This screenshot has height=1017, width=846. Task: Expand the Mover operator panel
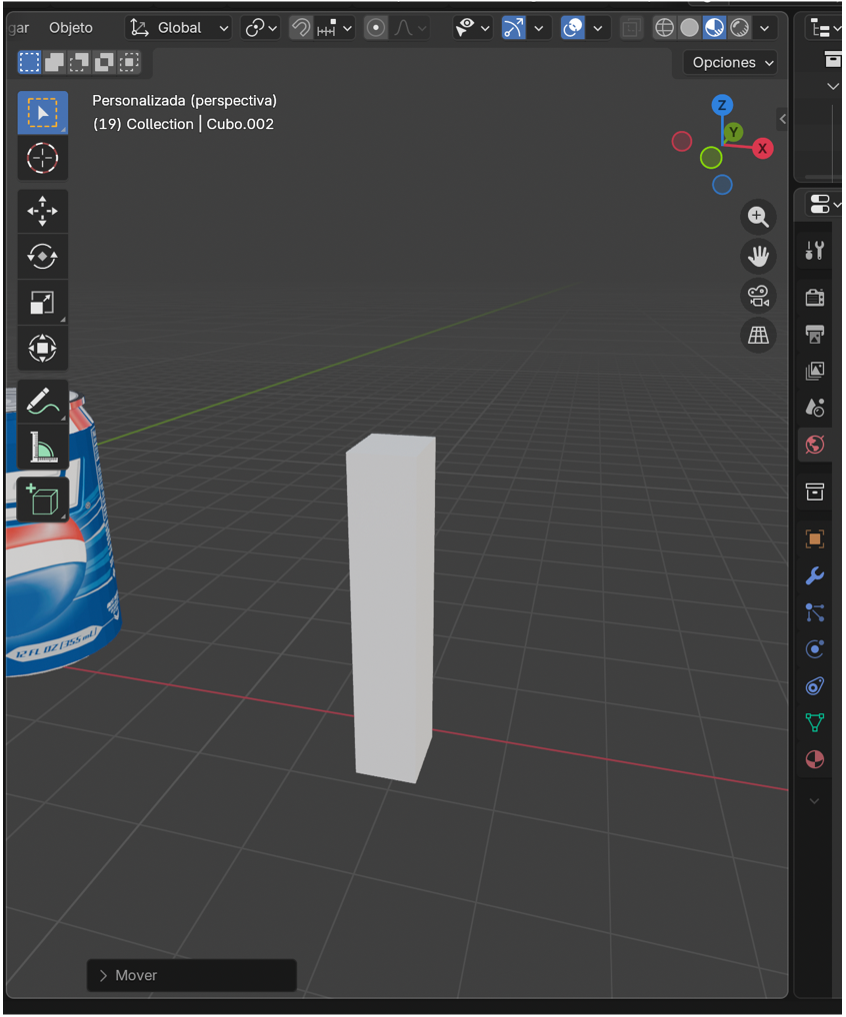pyautogui.click(x=104, y=975)
